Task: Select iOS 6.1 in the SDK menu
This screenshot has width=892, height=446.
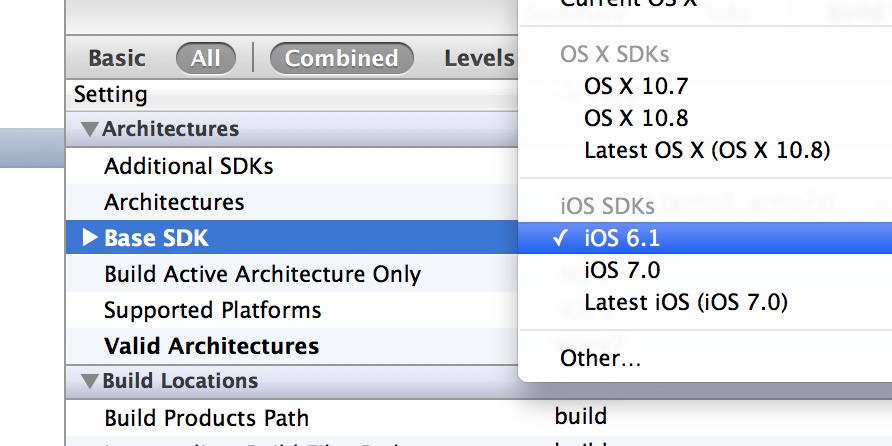Action: pyautogui.click(x=705, y=238)
